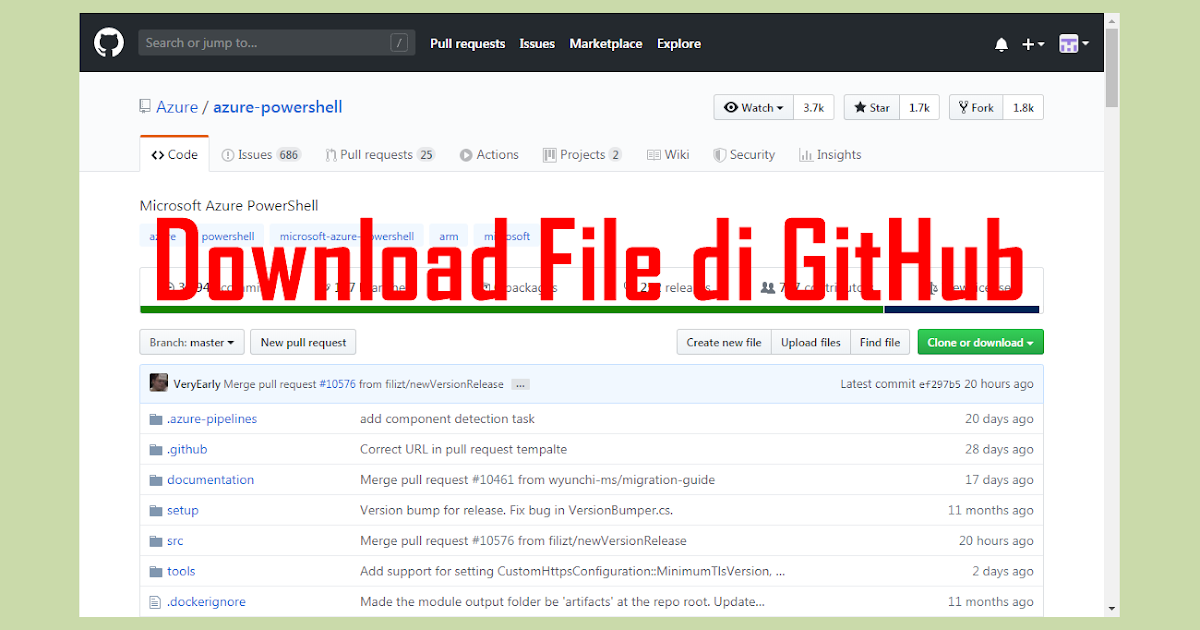
Task: Open the plus create-new menu
Action: pyautogui.click(x=1033, y=44)
